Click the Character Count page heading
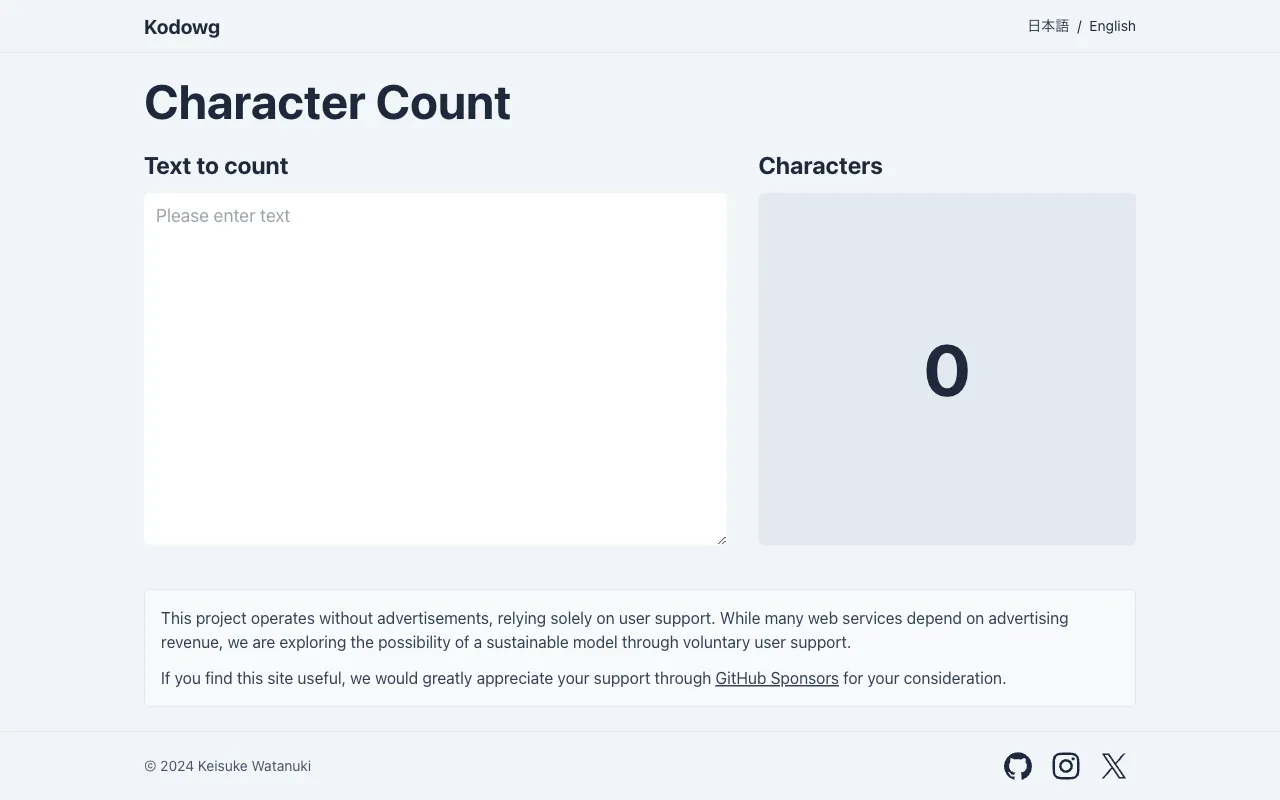Viewport: 1280px width, 800px height. click(x=327, y=102)
